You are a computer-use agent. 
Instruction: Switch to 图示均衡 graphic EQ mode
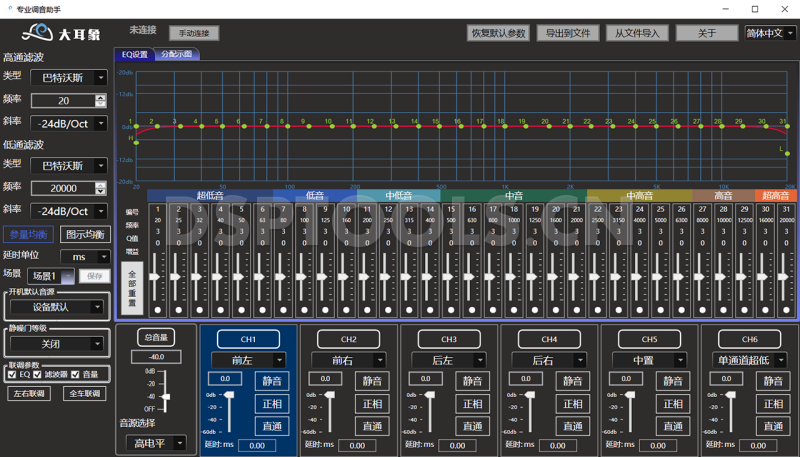click(x=85, y=235)
